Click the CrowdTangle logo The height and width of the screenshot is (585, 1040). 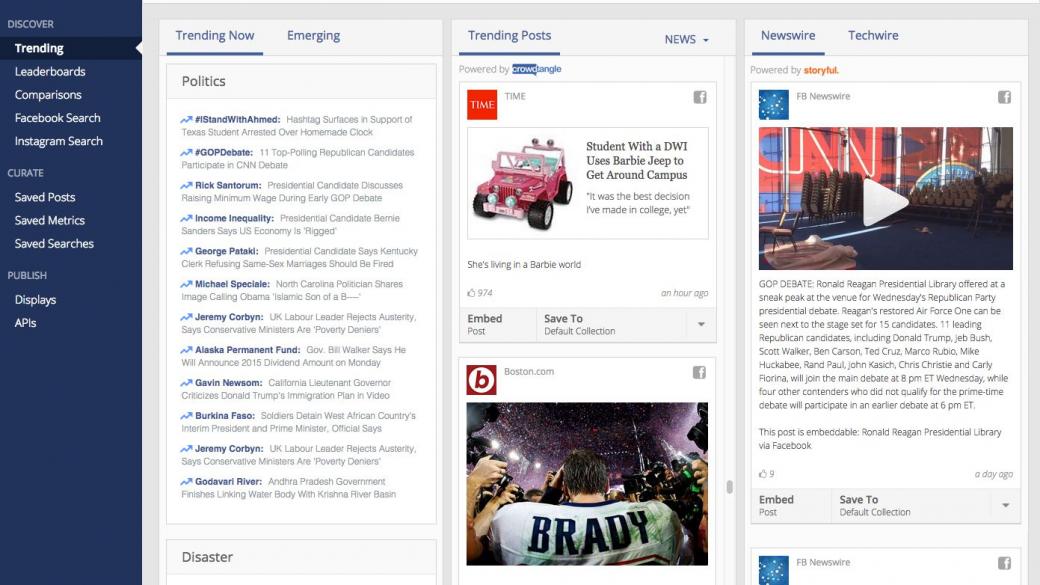(537, 69)
